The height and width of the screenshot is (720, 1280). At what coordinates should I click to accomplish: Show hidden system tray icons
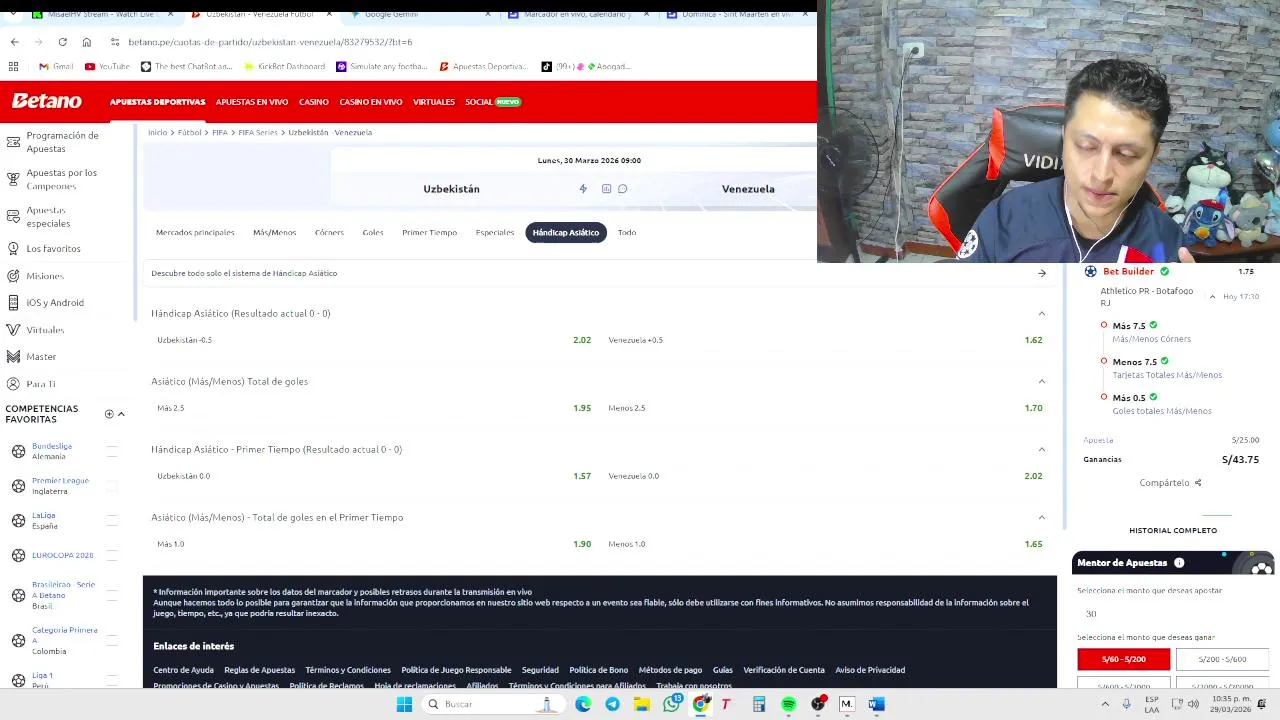tap(1105, 704)
